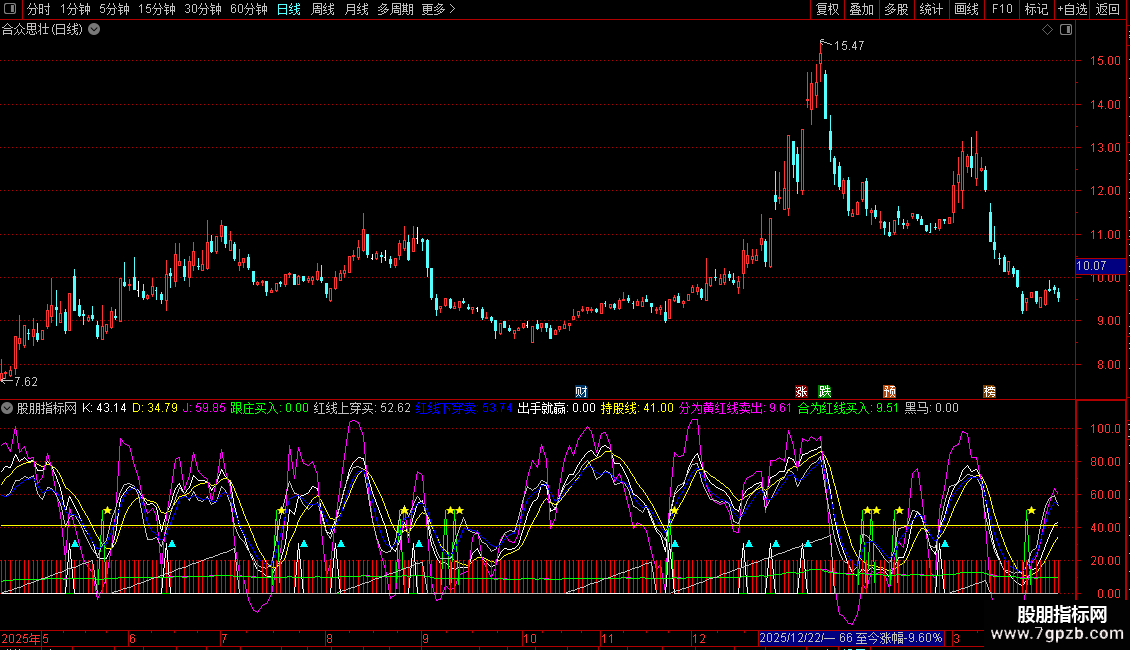The width and height of the screenshot is (1130, 650).
Task: Add stock via +自选 button
Action: click(x=1071, y=9)
